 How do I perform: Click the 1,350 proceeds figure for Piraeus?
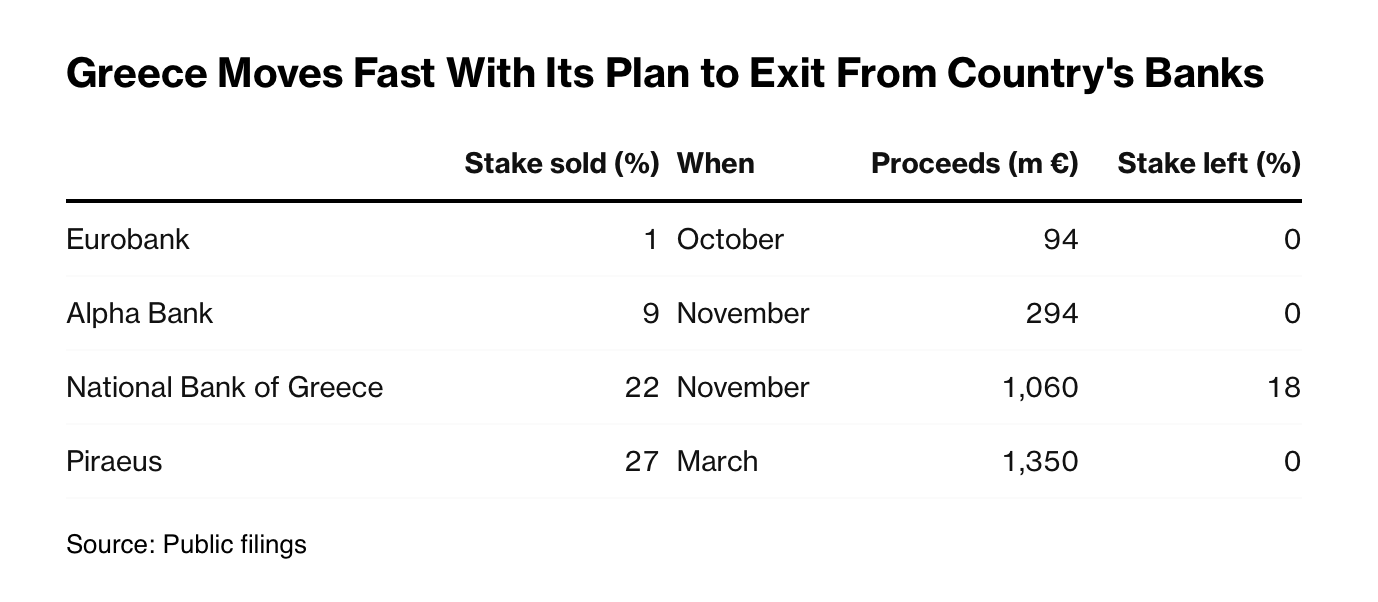[x=1040, y=462]
